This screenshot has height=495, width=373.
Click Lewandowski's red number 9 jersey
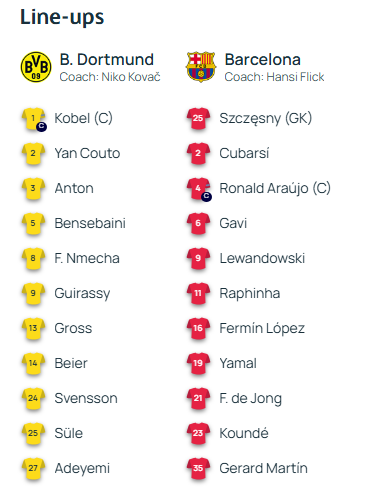click(198, 259)
